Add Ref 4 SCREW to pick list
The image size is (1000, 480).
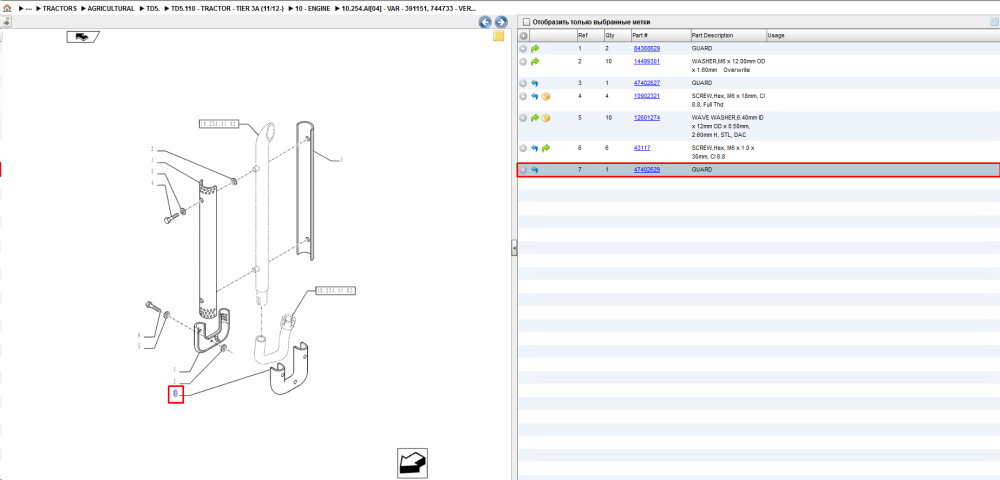(523, 96)
